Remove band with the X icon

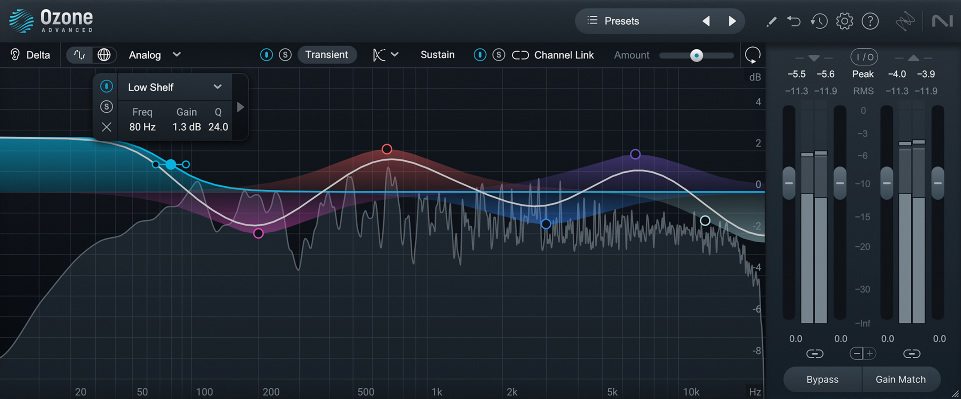(x=107, y=127)
